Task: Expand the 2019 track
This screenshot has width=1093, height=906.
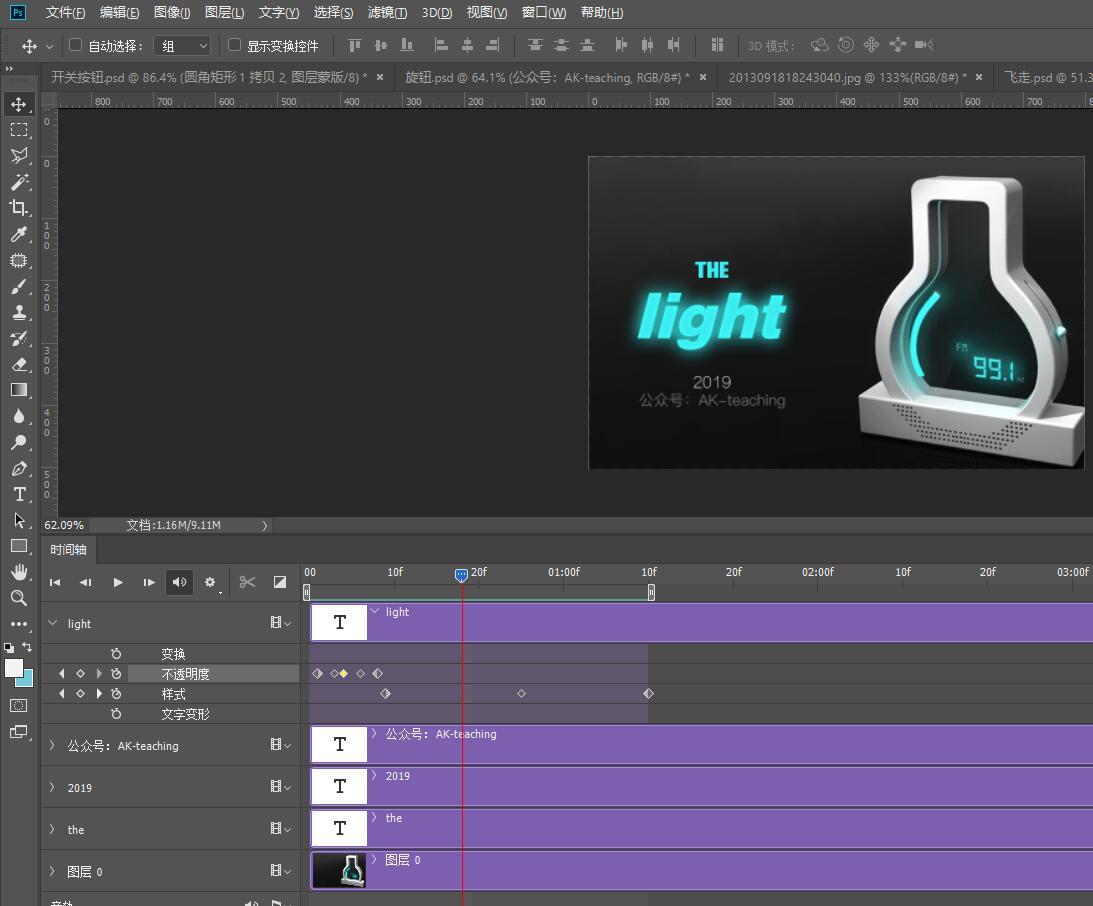Action: click(x=52, y=787)
